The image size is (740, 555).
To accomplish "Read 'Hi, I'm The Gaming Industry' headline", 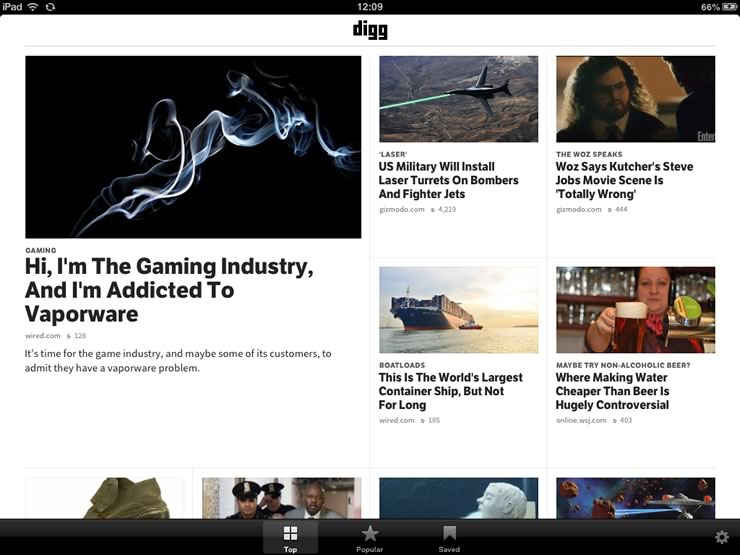I will coord(169,291).
